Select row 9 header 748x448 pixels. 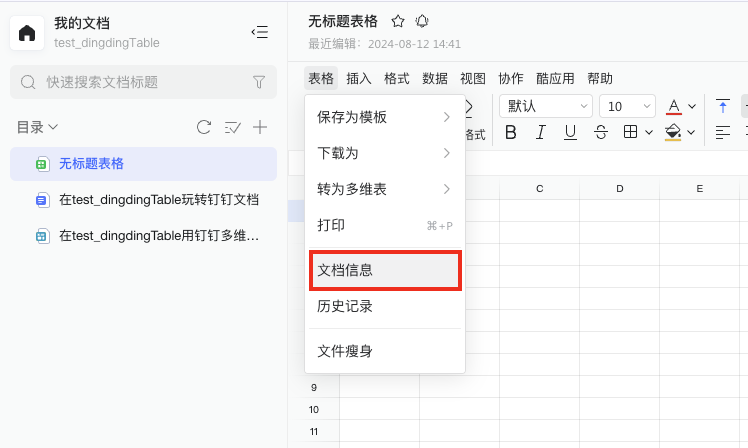click(x=313, y=387)
